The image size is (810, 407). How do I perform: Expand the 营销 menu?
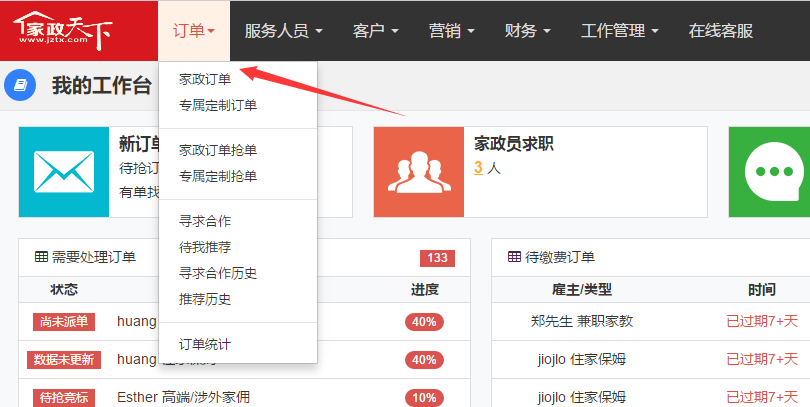coord(451,31)
